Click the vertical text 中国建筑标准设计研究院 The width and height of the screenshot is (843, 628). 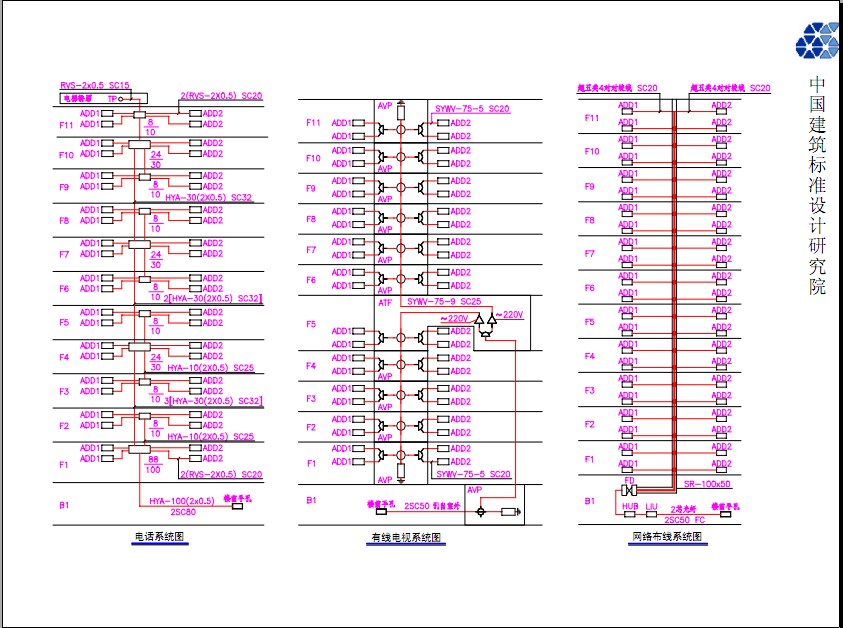817,186
